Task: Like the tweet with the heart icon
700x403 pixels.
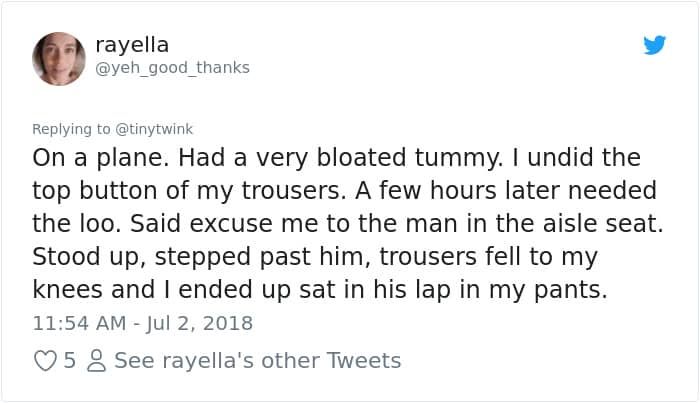Action: click(x=46, y=361)
